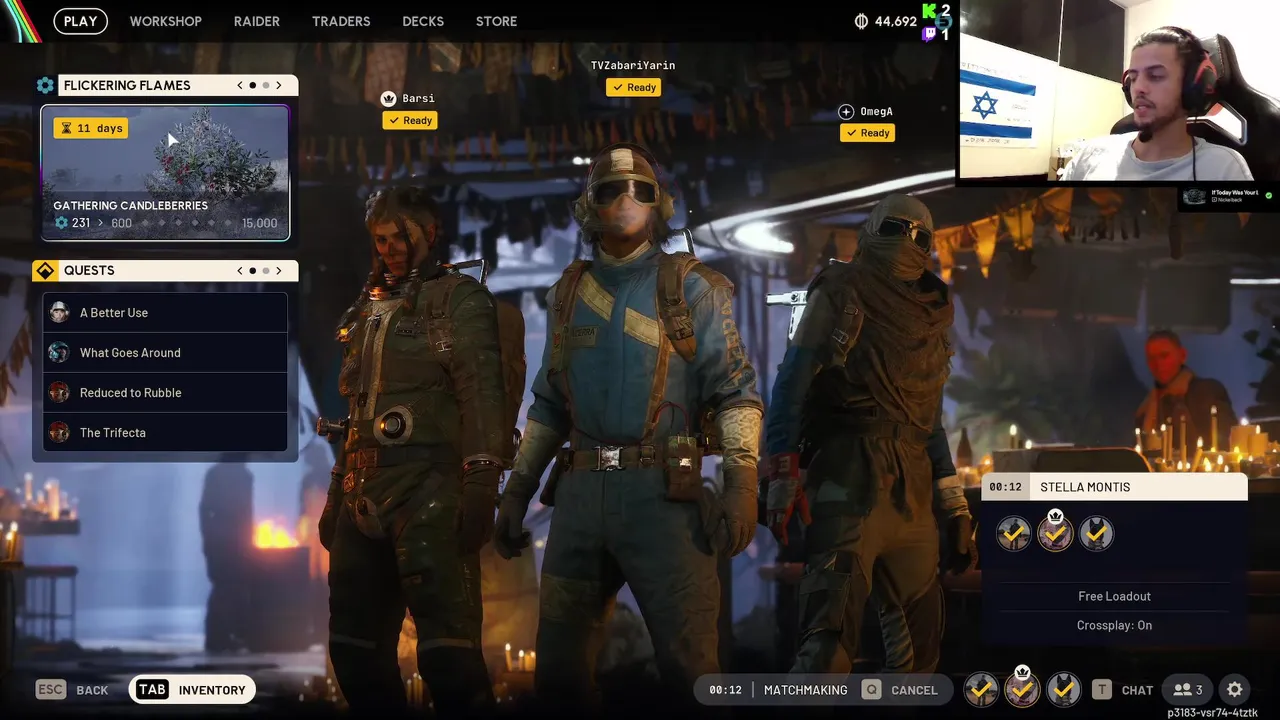Click the Flickering Flames event gear icon
The image size is (1280, 720).
click(45, 86)
